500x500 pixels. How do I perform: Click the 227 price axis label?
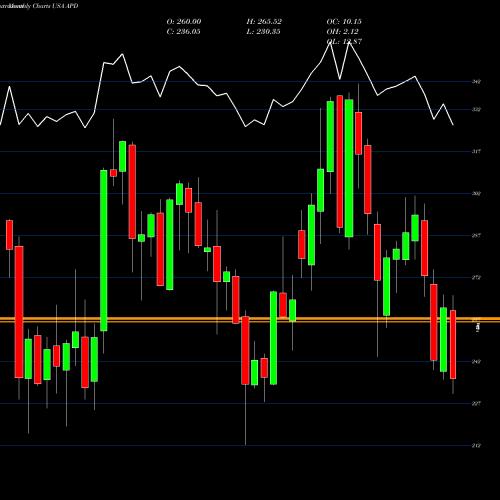(476, 403)
